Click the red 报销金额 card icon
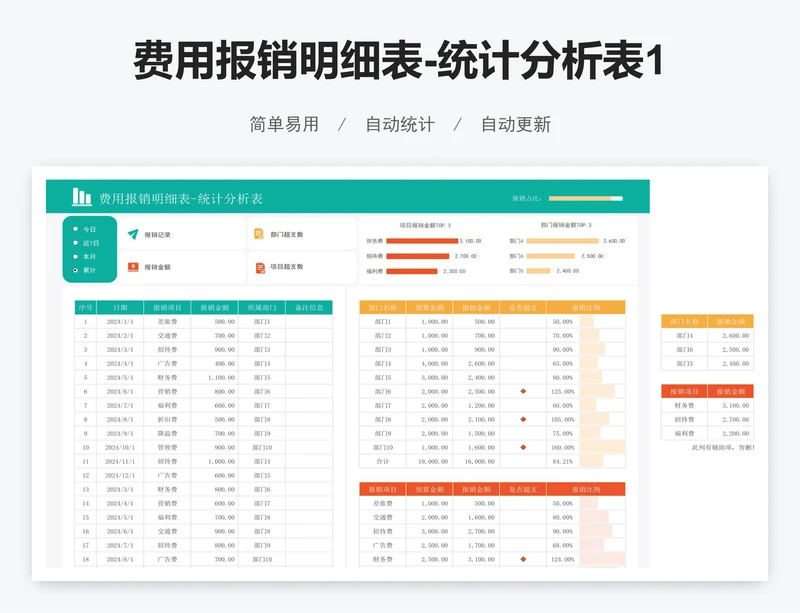 tap(133, 267)
